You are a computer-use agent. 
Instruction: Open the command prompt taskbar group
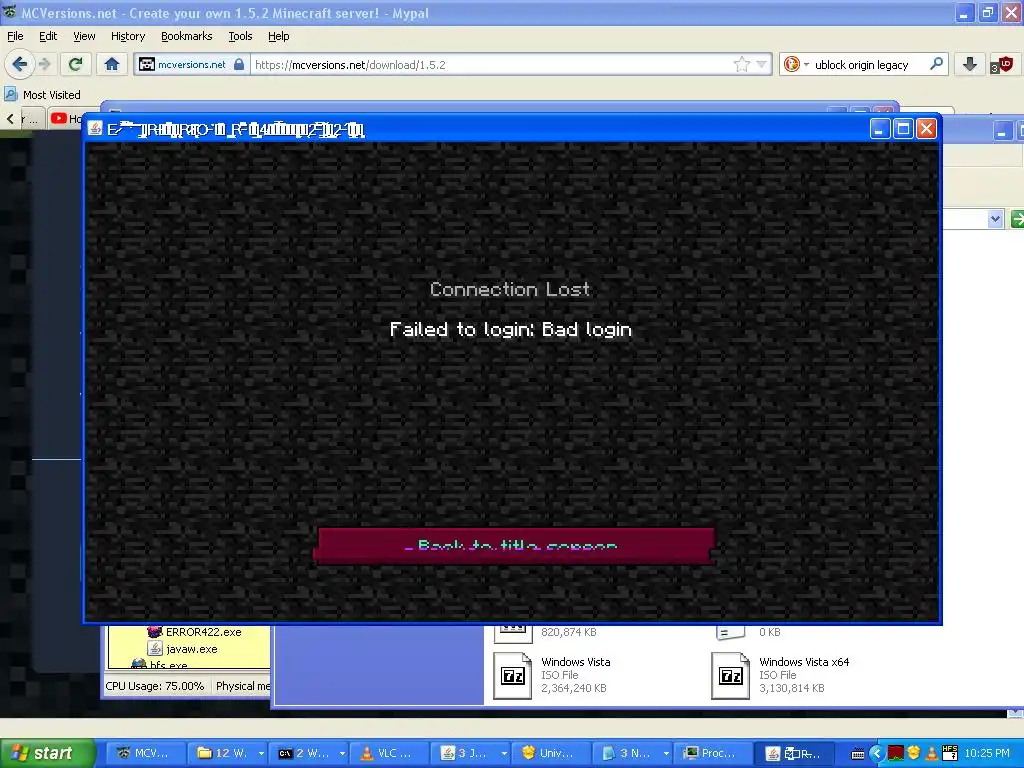pos(308,753)
